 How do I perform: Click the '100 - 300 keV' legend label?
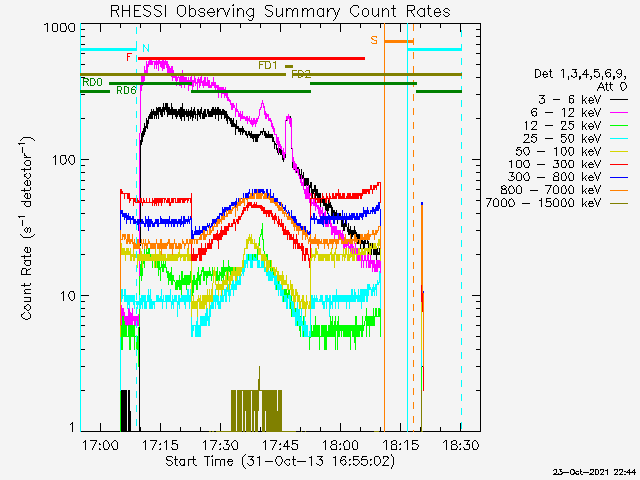555,164
